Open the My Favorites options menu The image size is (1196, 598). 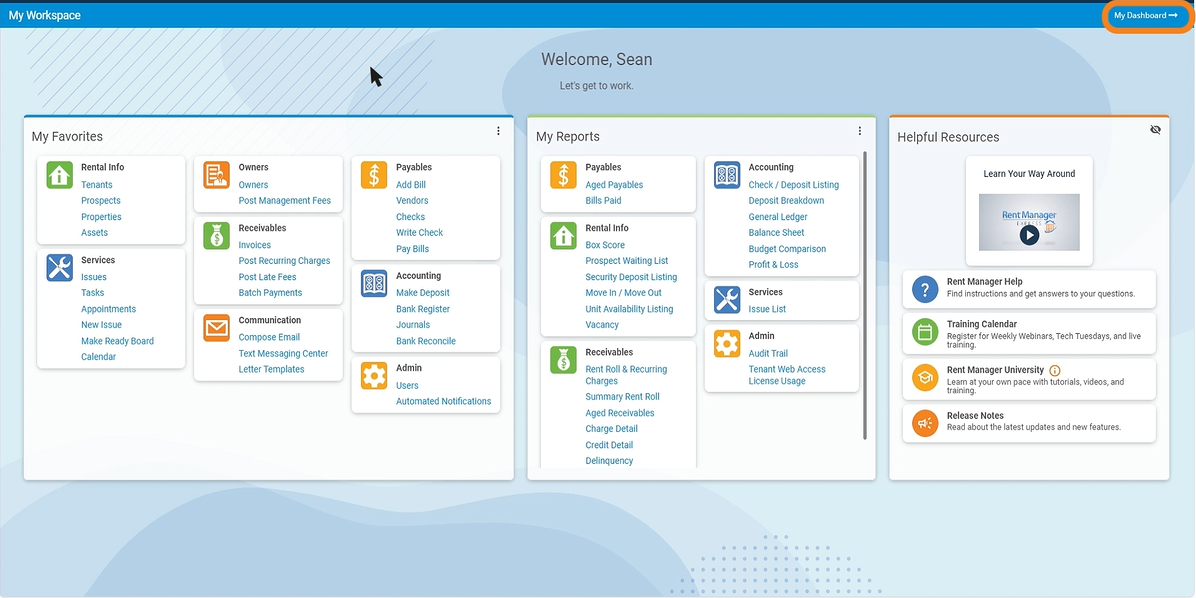[498, 130]
